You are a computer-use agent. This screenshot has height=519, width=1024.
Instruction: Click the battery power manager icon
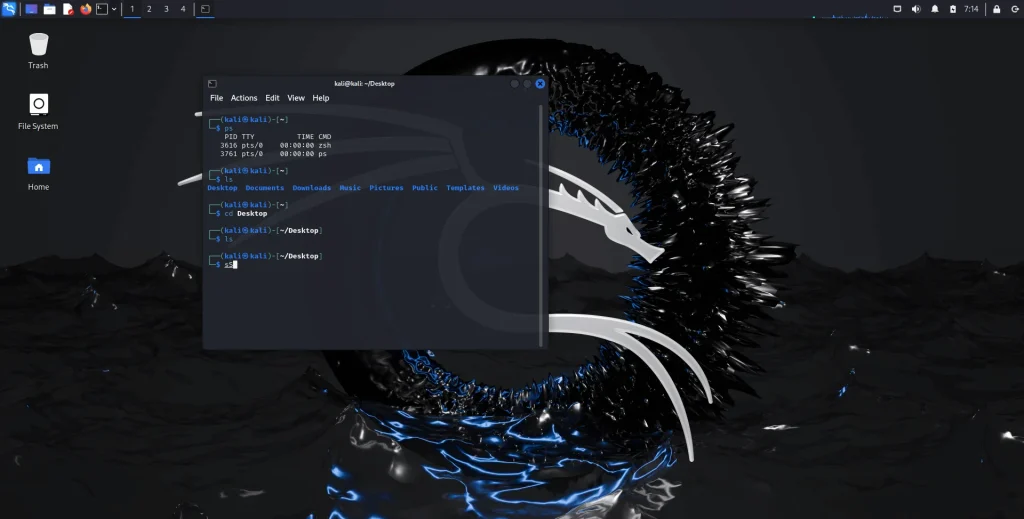click(x=953, y=9)
